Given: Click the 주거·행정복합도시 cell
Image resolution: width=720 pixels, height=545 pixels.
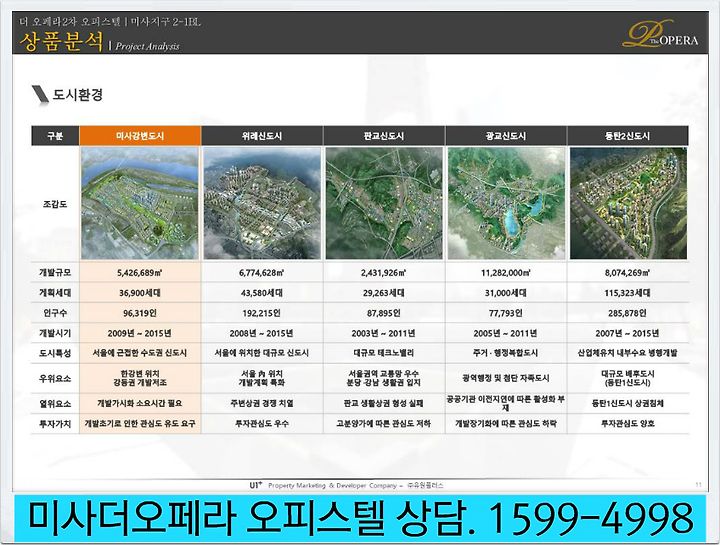Looking at the screenshot, I should pyautogui.click(x=506, y=353).
